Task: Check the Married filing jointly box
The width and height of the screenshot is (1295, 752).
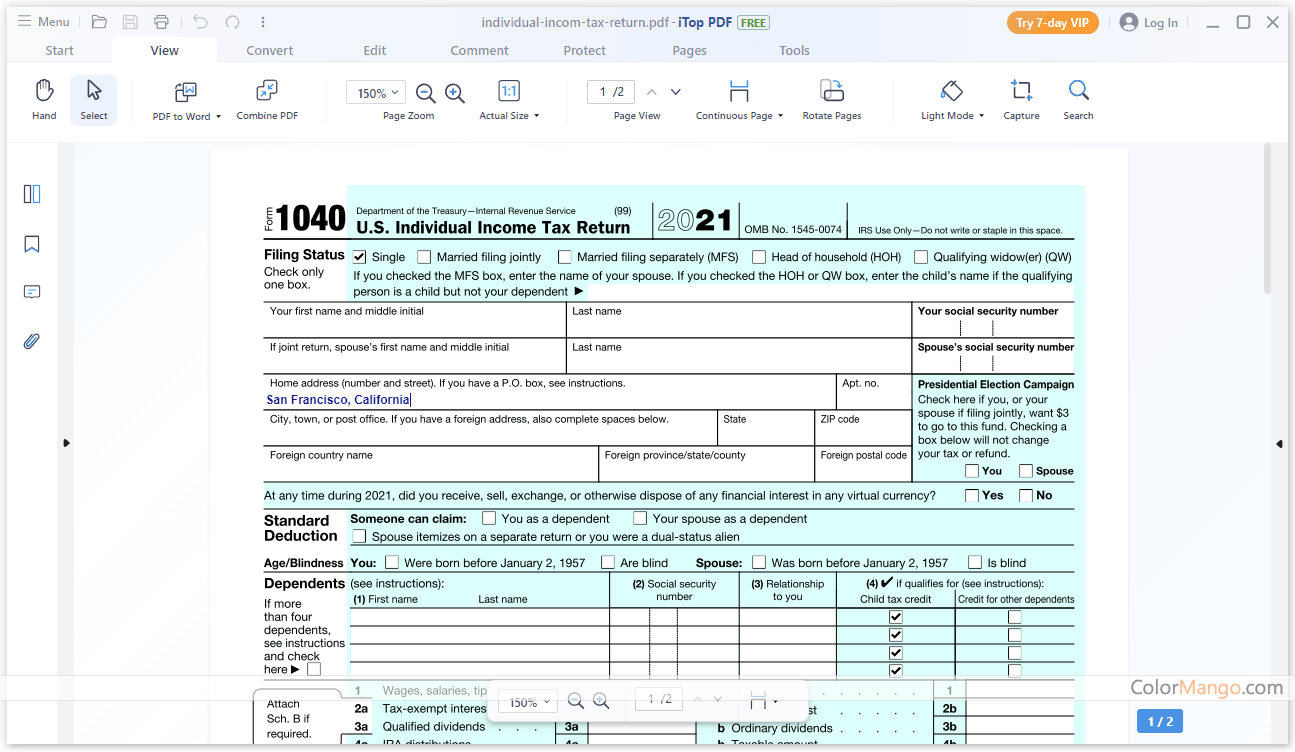Action: pos(425,257)
